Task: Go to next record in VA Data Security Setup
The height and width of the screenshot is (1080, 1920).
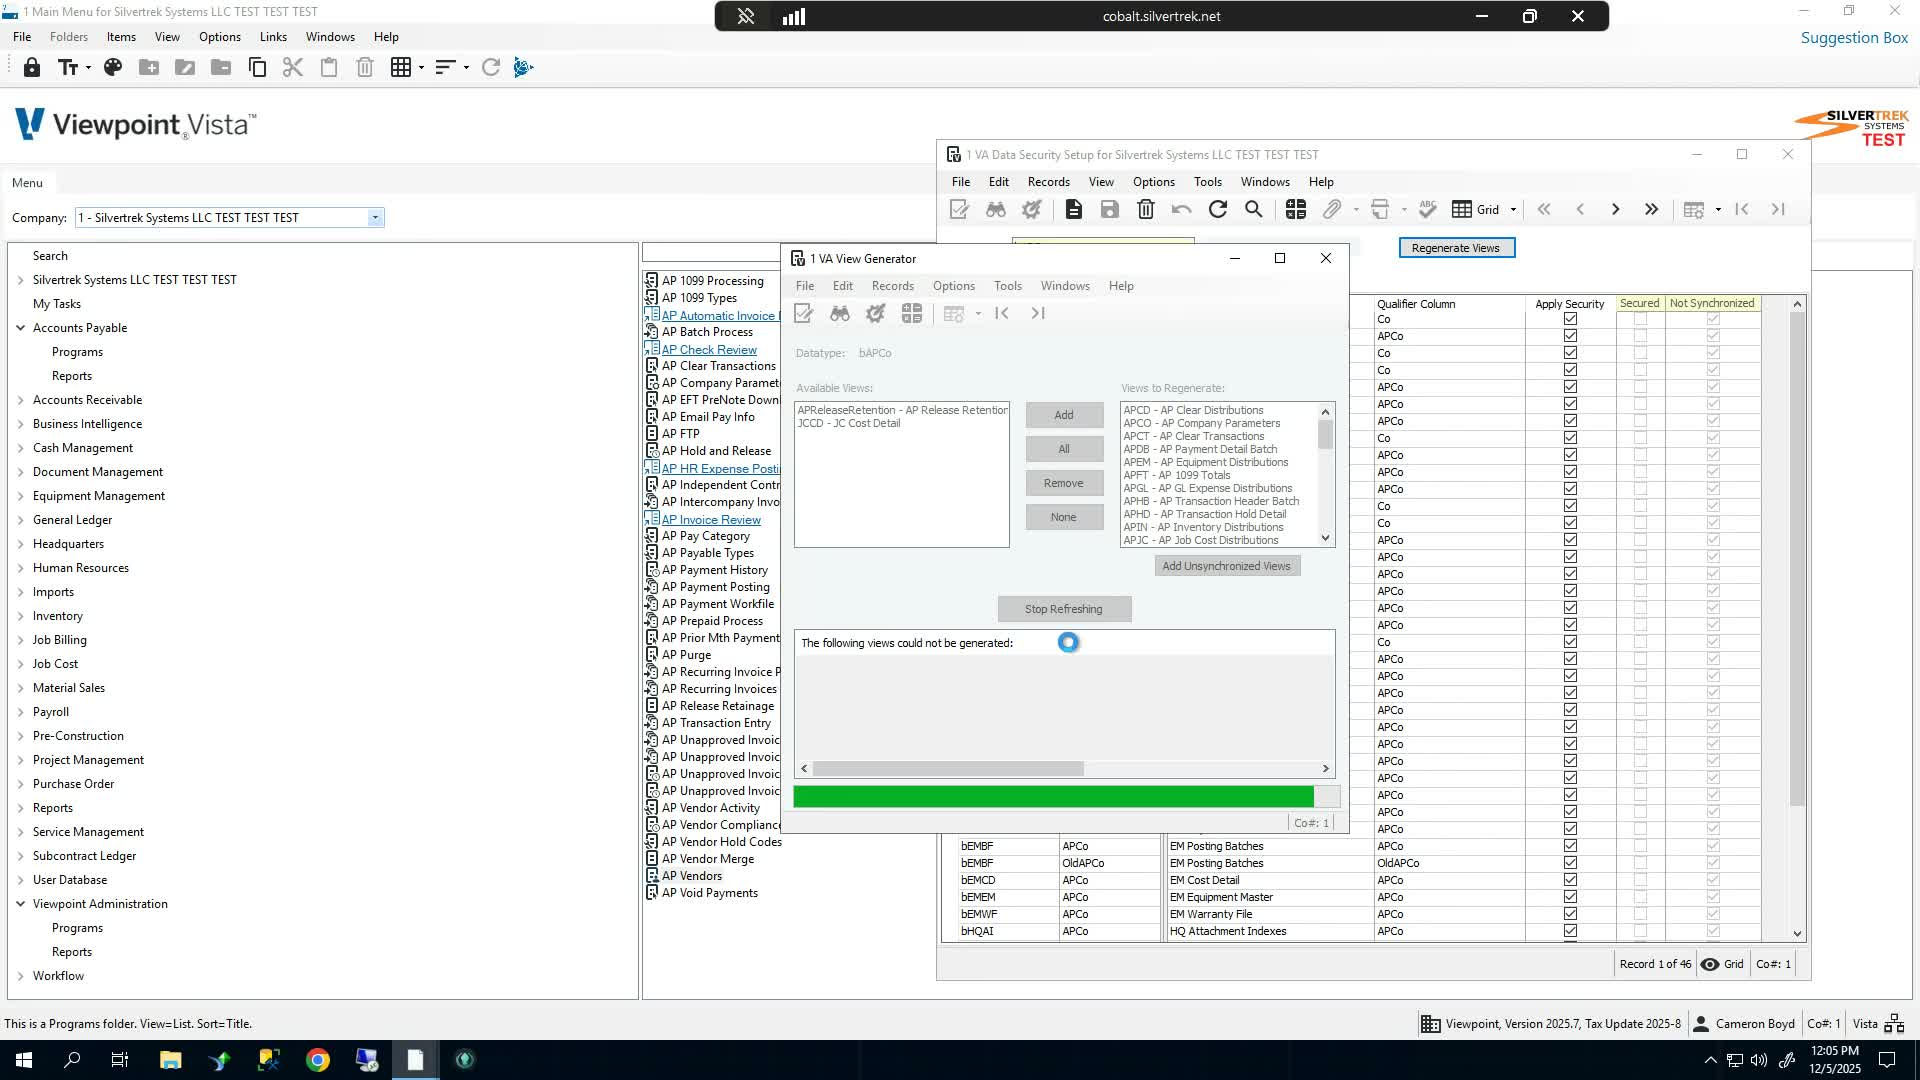Action: pos(1616,209)
